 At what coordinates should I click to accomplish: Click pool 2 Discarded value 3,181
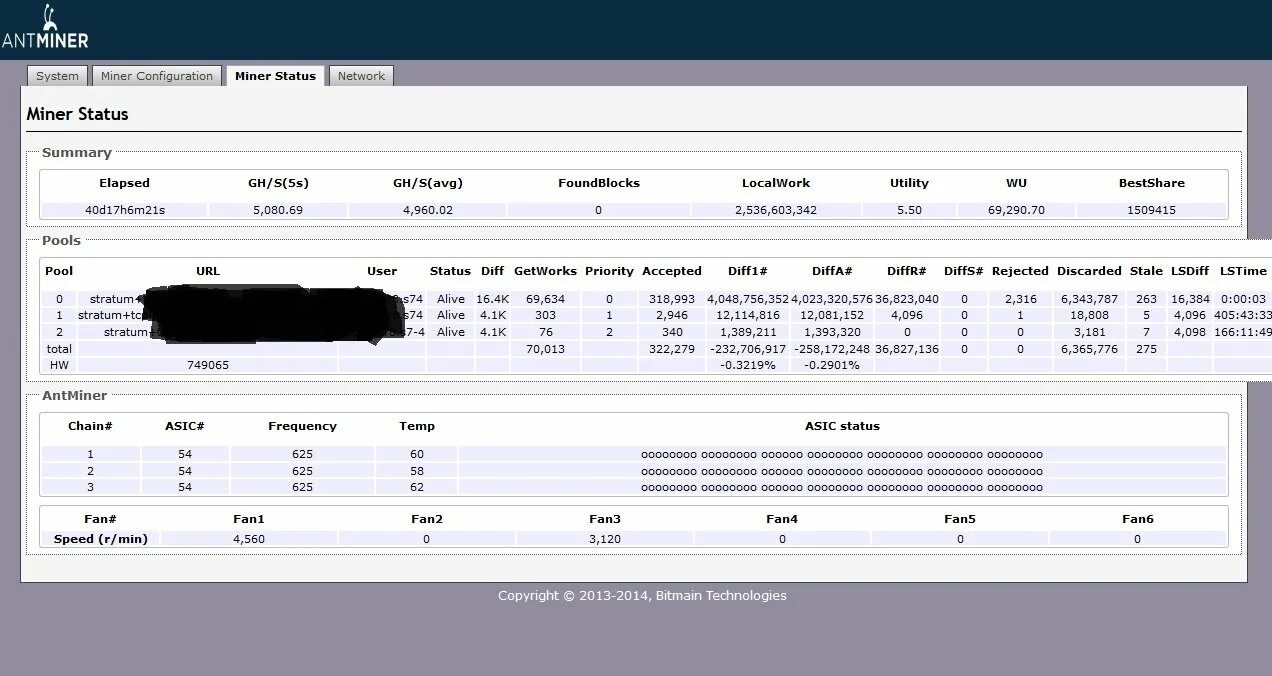(1089, 332)
